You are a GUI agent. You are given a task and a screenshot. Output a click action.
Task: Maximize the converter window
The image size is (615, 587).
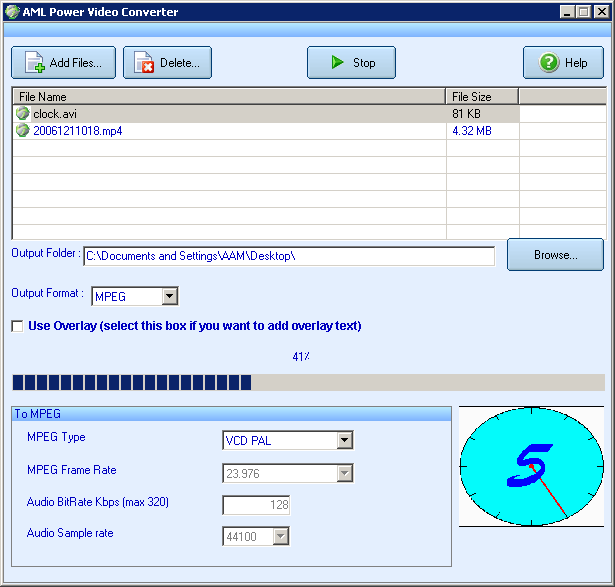click(x=584, y=12)
